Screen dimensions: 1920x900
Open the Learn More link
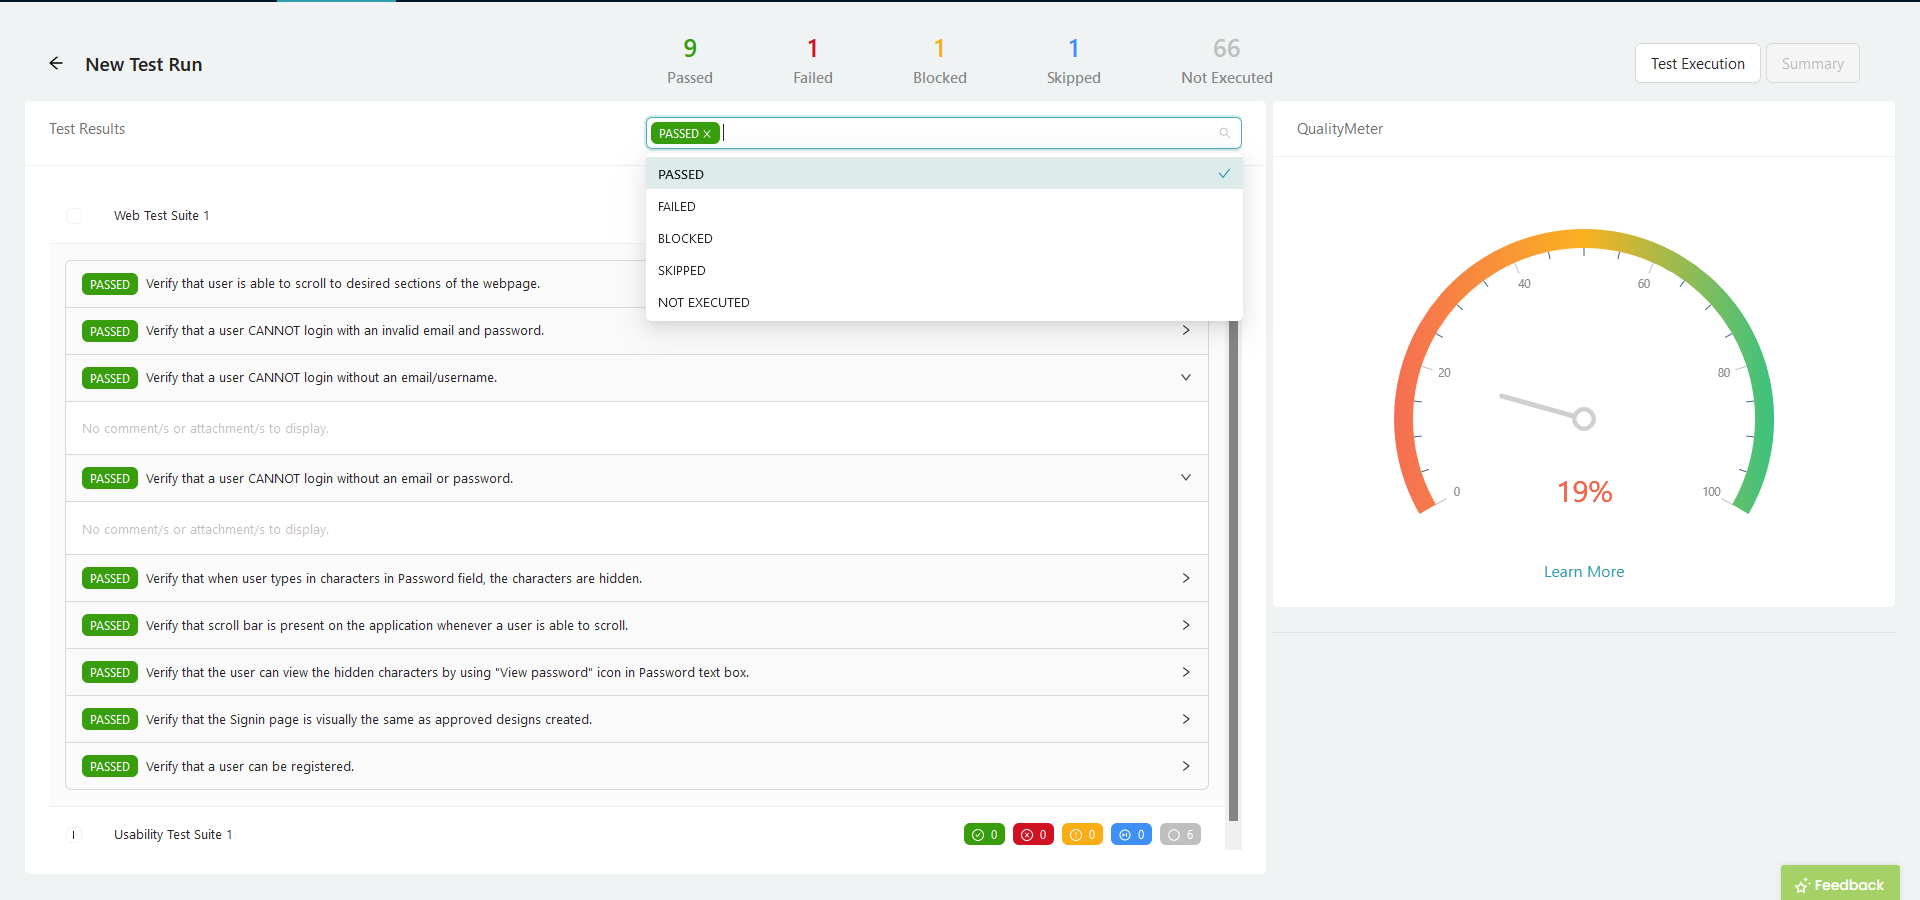(x=1583, y=572)
